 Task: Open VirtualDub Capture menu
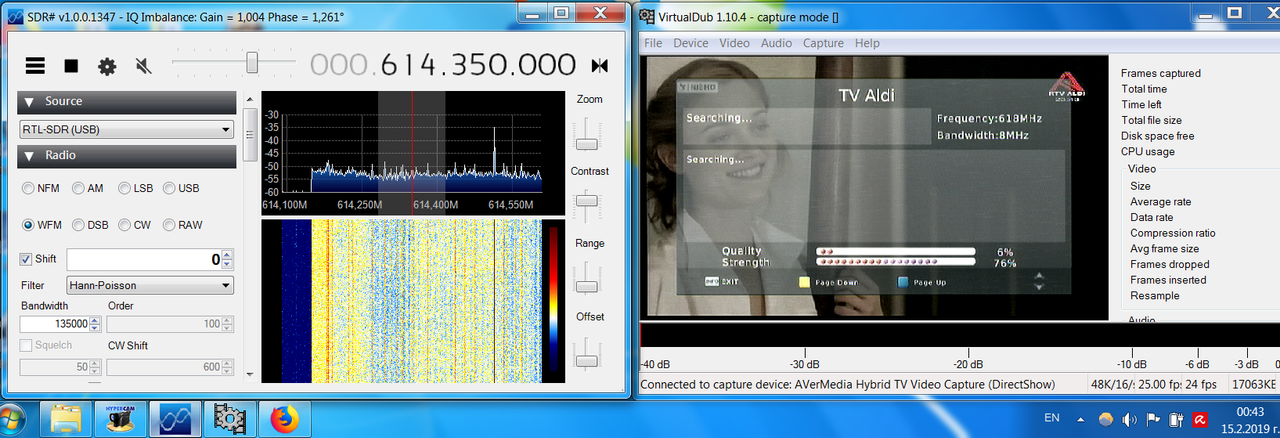click(x=823, y=43)
